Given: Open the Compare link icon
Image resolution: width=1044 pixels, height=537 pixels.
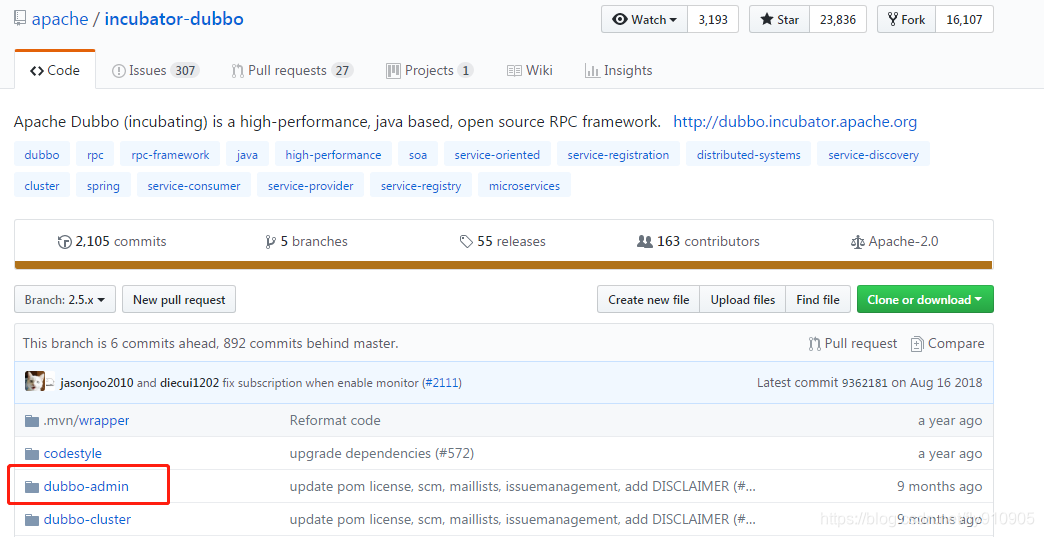Looking at the screenshot, I should pos(917,344).
